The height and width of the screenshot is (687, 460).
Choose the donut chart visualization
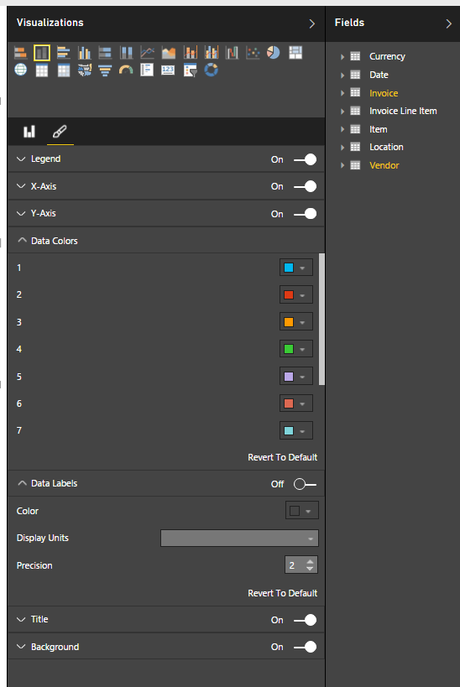pyautogui.click(x=211, y=70)
